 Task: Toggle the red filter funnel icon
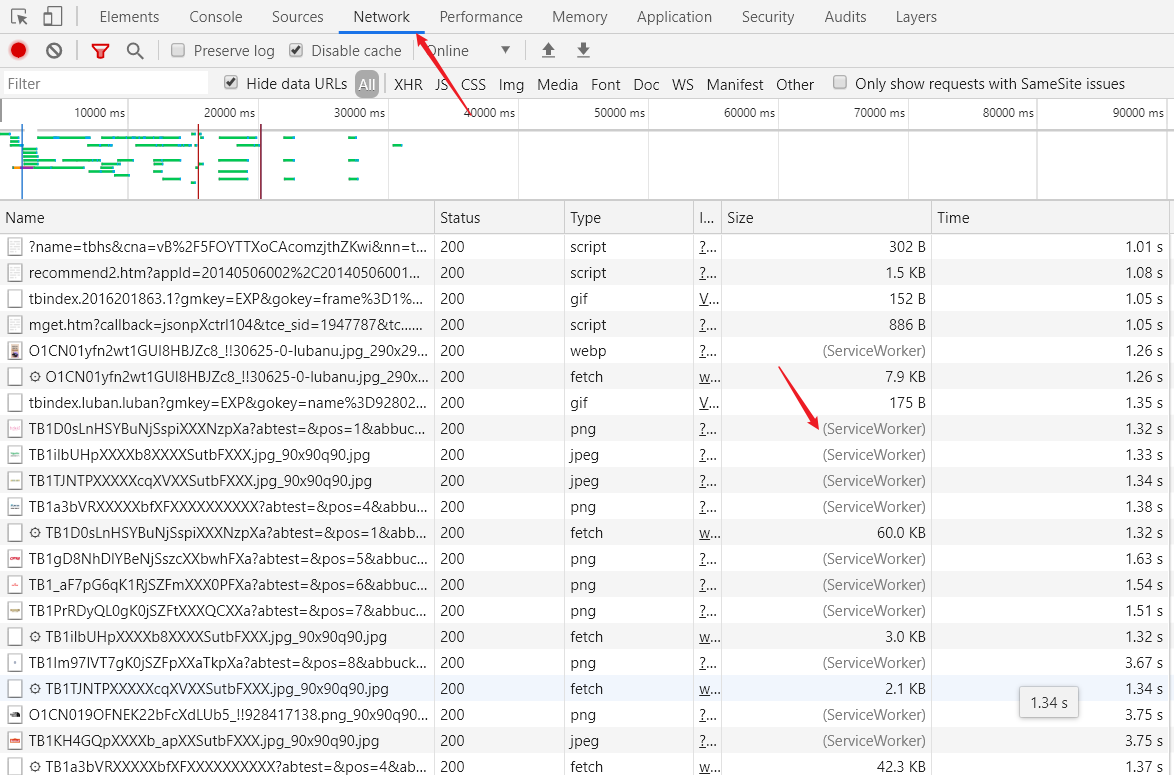tap(100, 51)
